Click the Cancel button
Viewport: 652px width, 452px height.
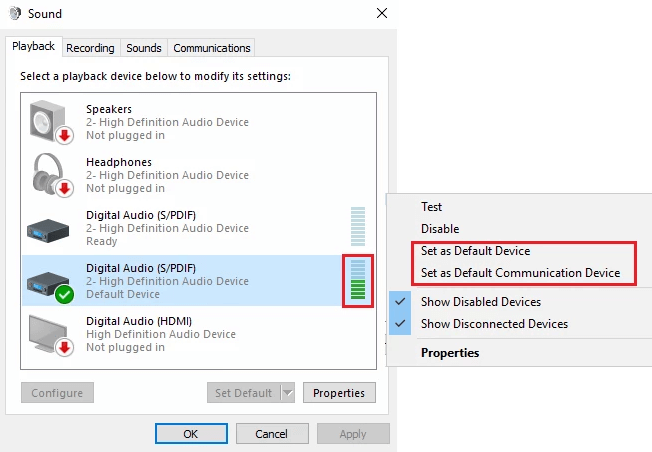pos(271,434)
